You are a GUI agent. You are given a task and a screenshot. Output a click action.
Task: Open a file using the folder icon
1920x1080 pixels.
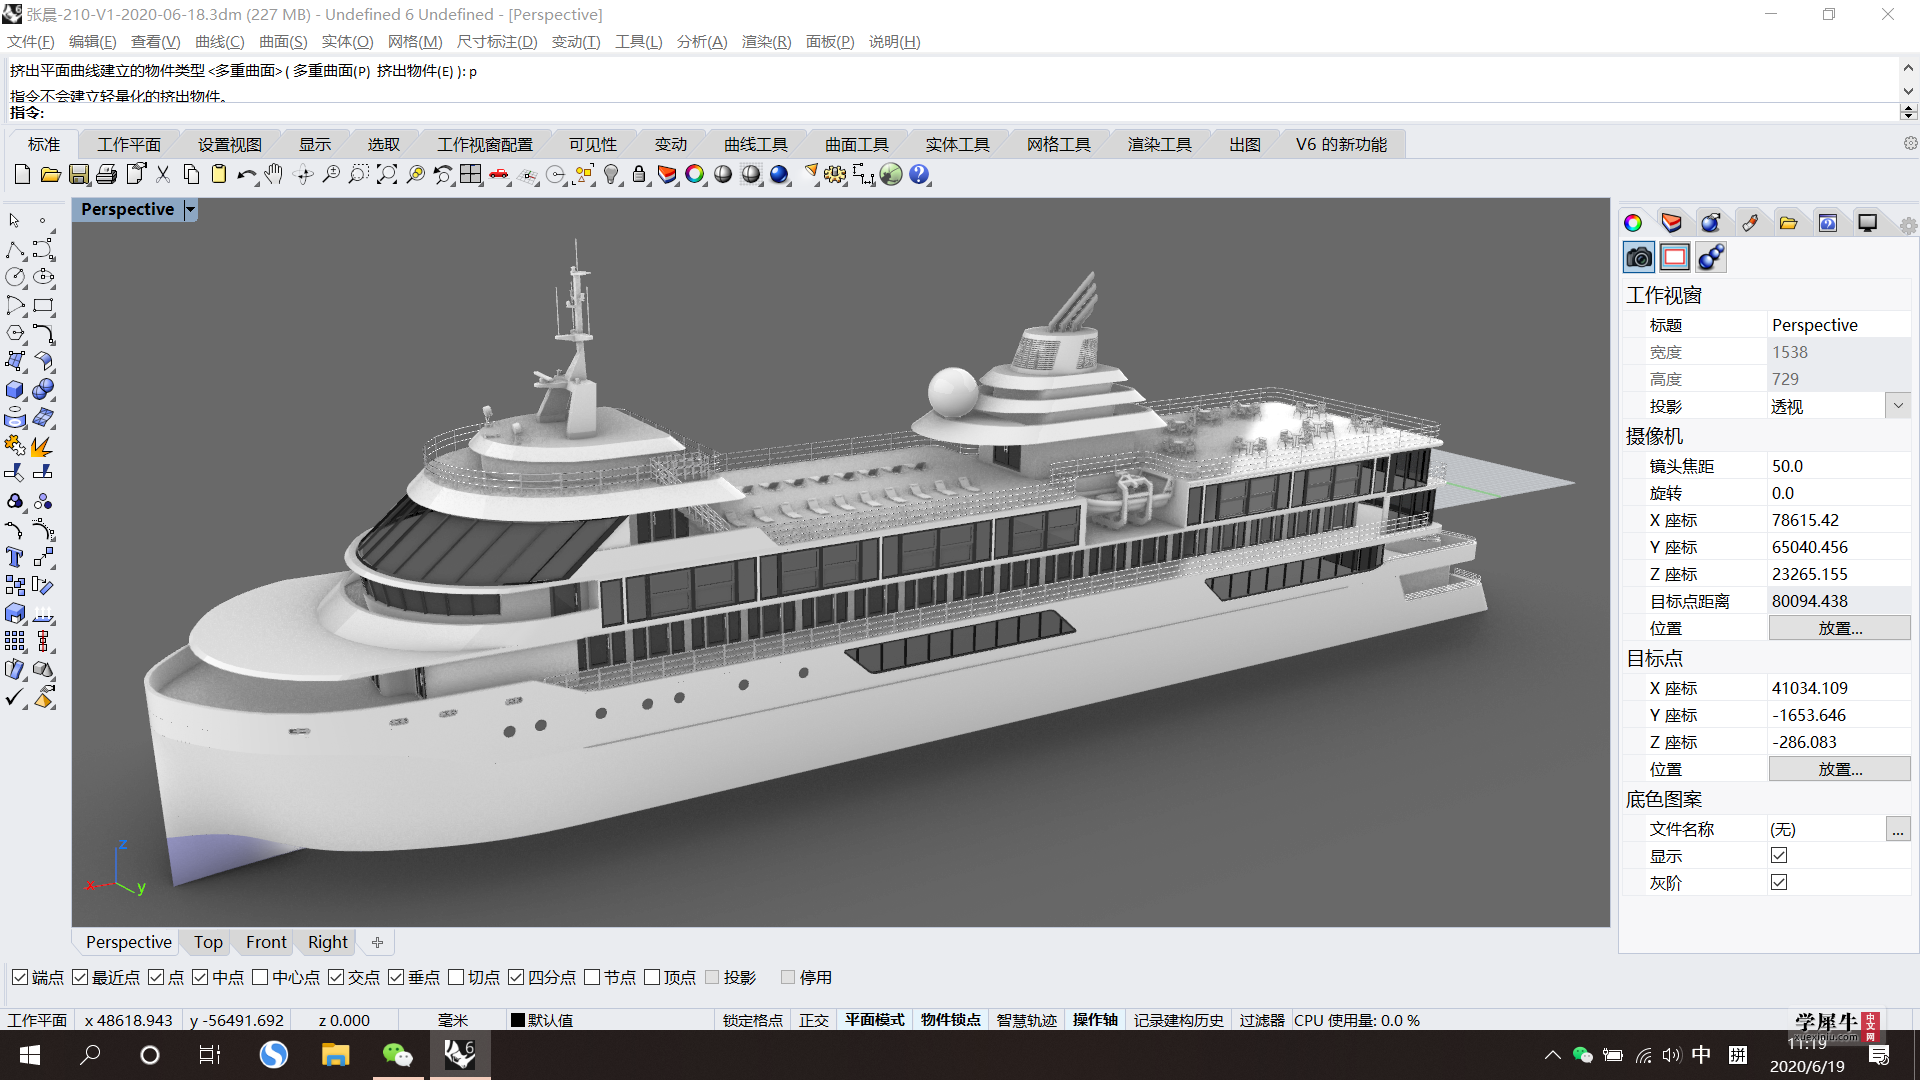click(x=50, y=175)
